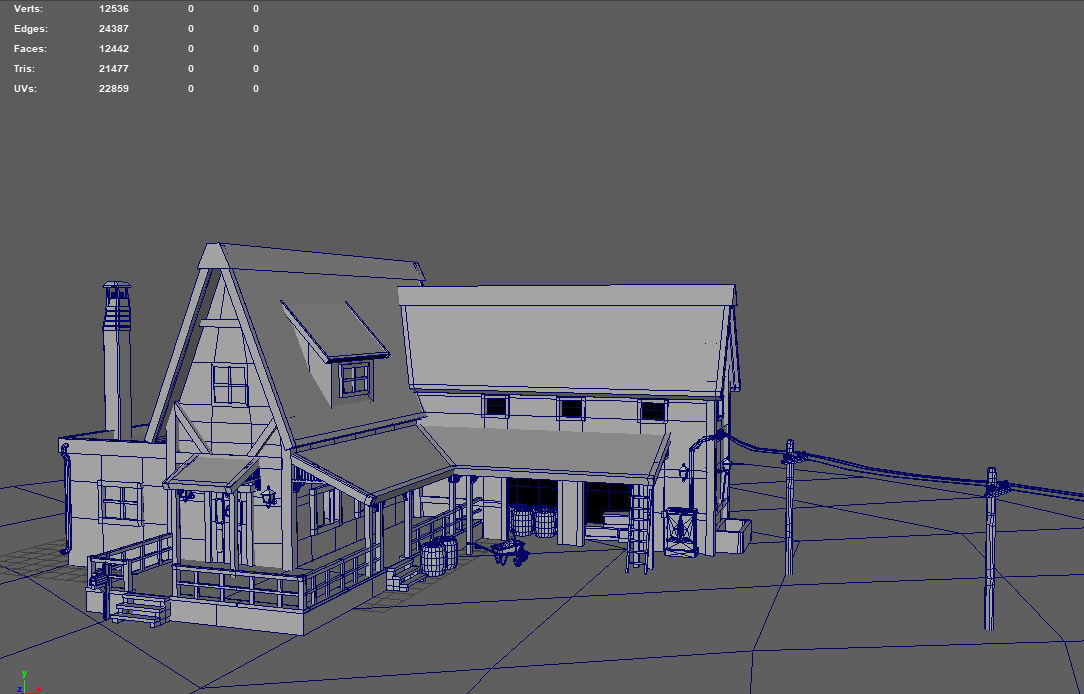Screen dimensions: 1084x694
Task: Select the window on the chimney annex wall
Action: (121, 502)
